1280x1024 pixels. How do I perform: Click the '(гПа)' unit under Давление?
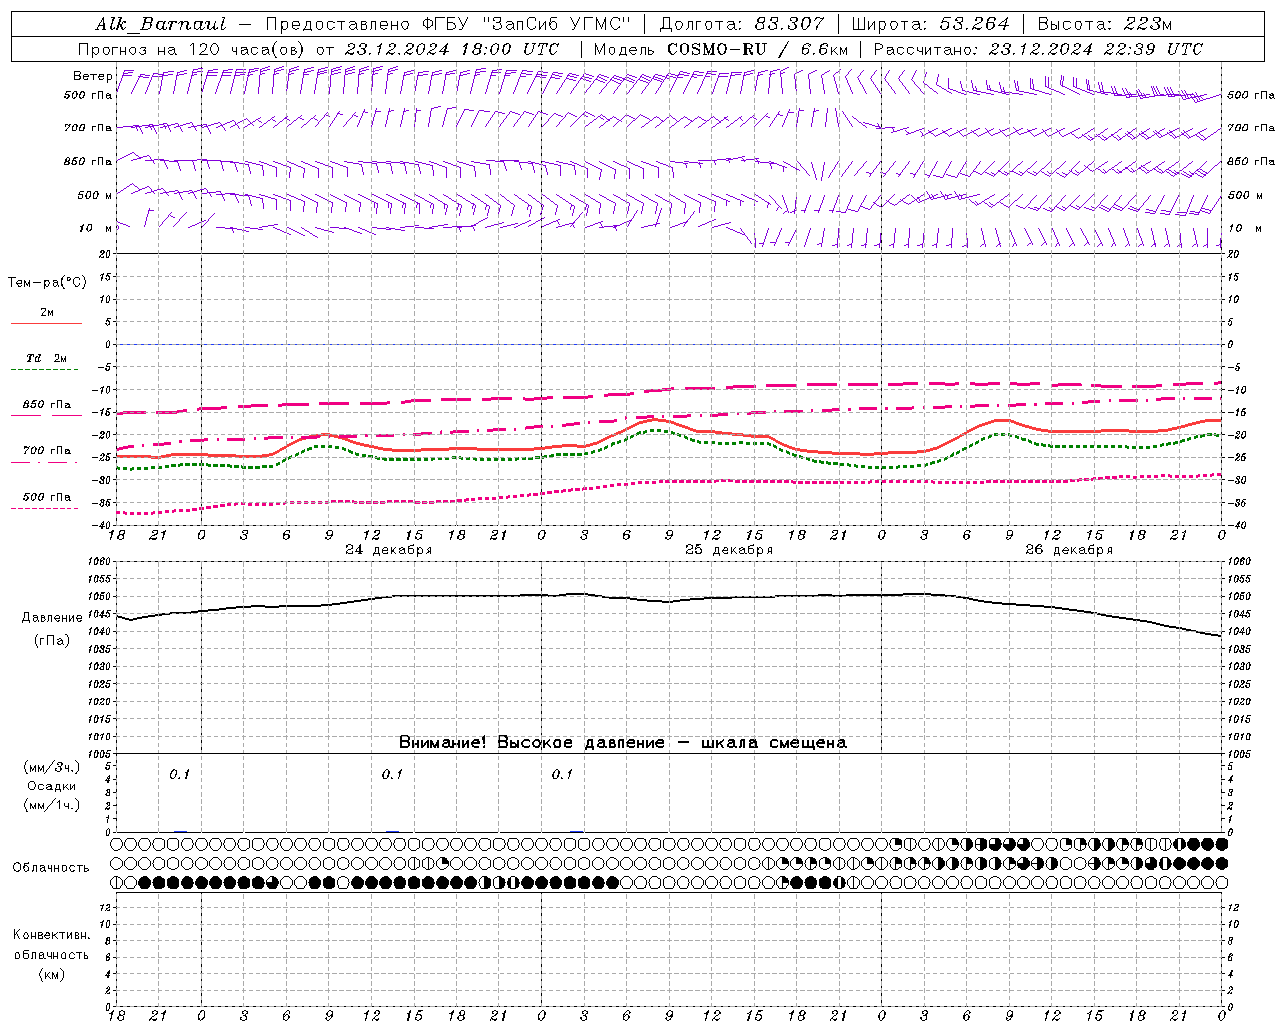point(51,641)
